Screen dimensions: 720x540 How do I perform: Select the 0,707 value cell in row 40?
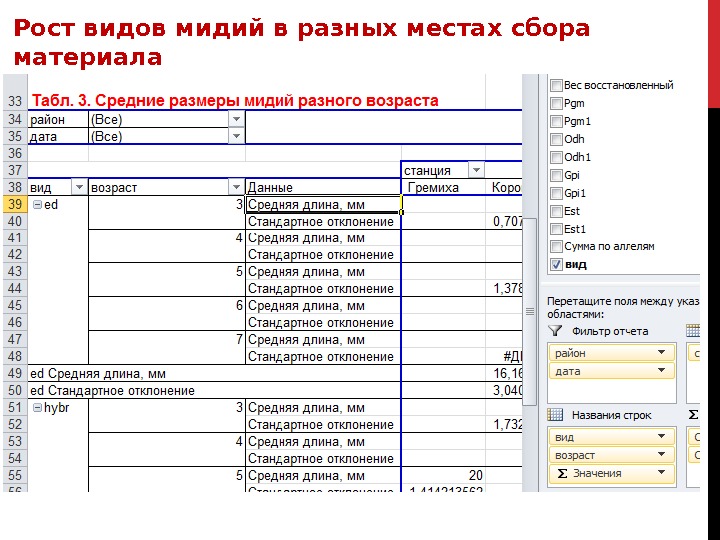pyautogui.click(x=504, y=222)
